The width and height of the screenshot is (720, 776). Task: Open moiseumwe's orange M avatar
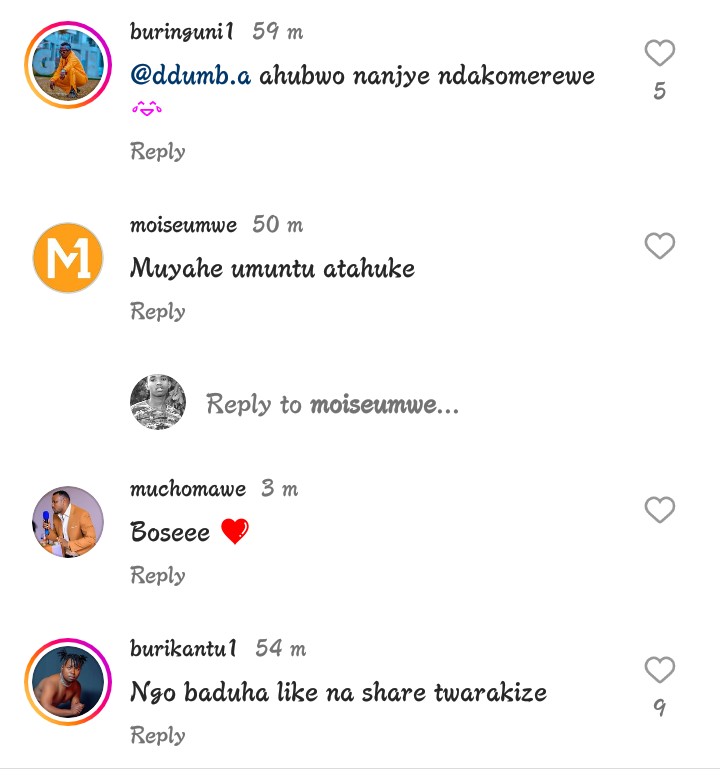(68, 258)
